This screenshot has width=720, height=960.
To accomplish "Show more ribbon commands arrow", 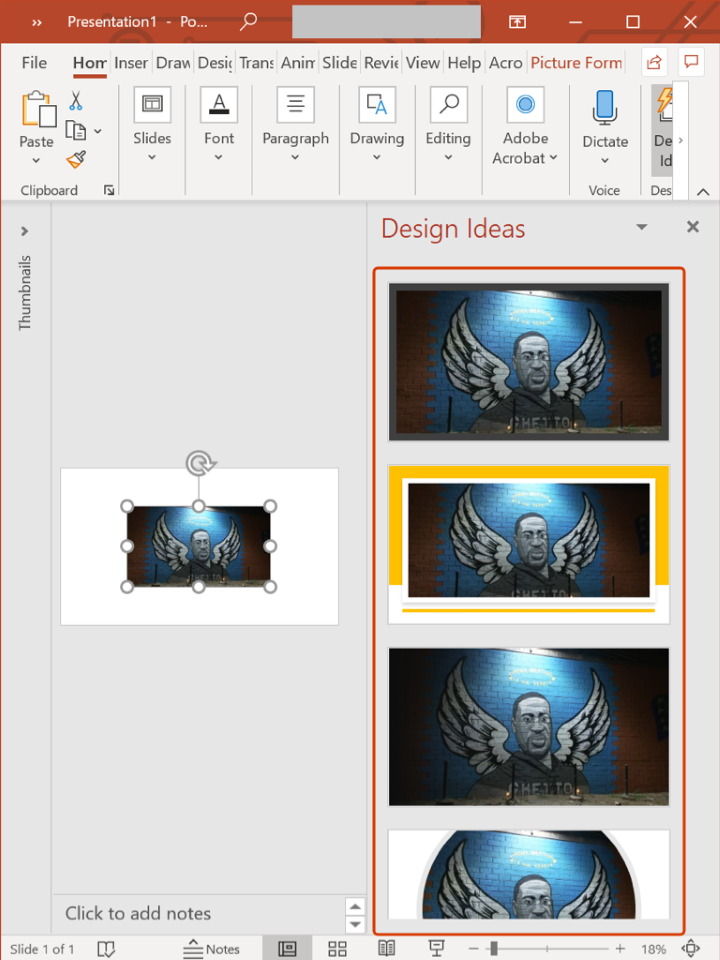I will pyautogui.click(x=680, y=140).
